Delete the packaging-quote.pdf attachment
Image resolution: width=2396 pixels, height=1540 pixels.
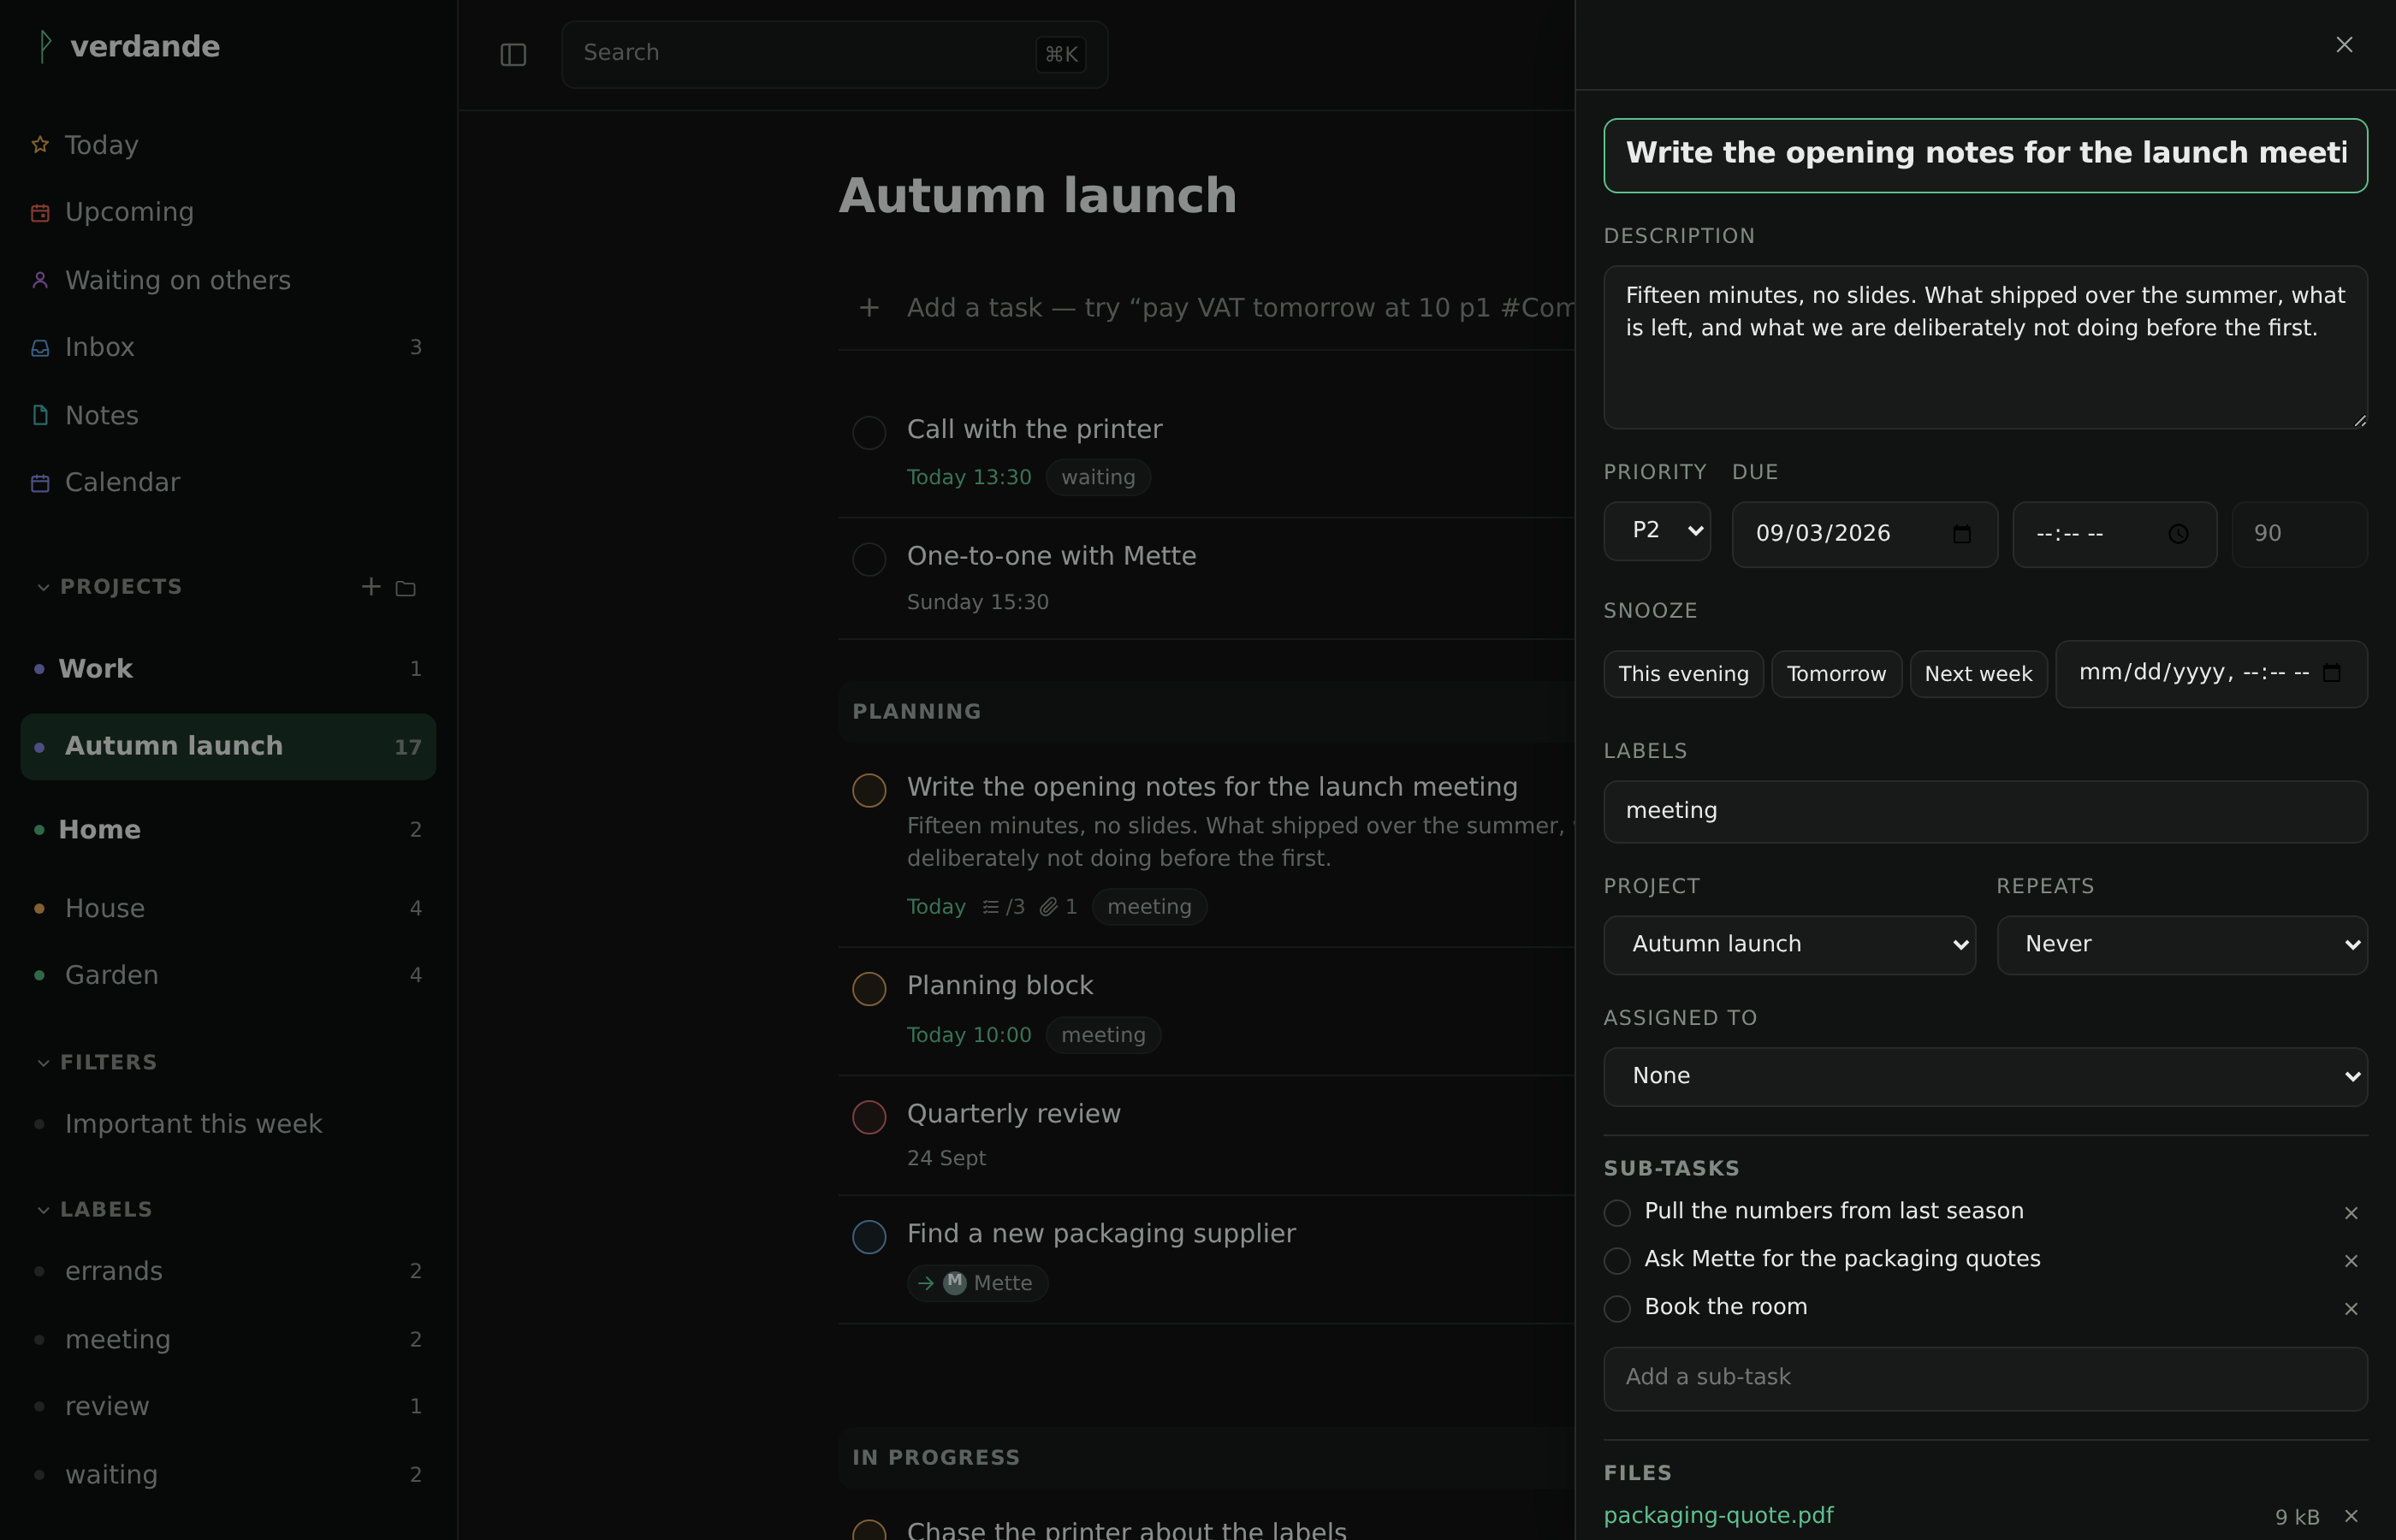2351,1517
